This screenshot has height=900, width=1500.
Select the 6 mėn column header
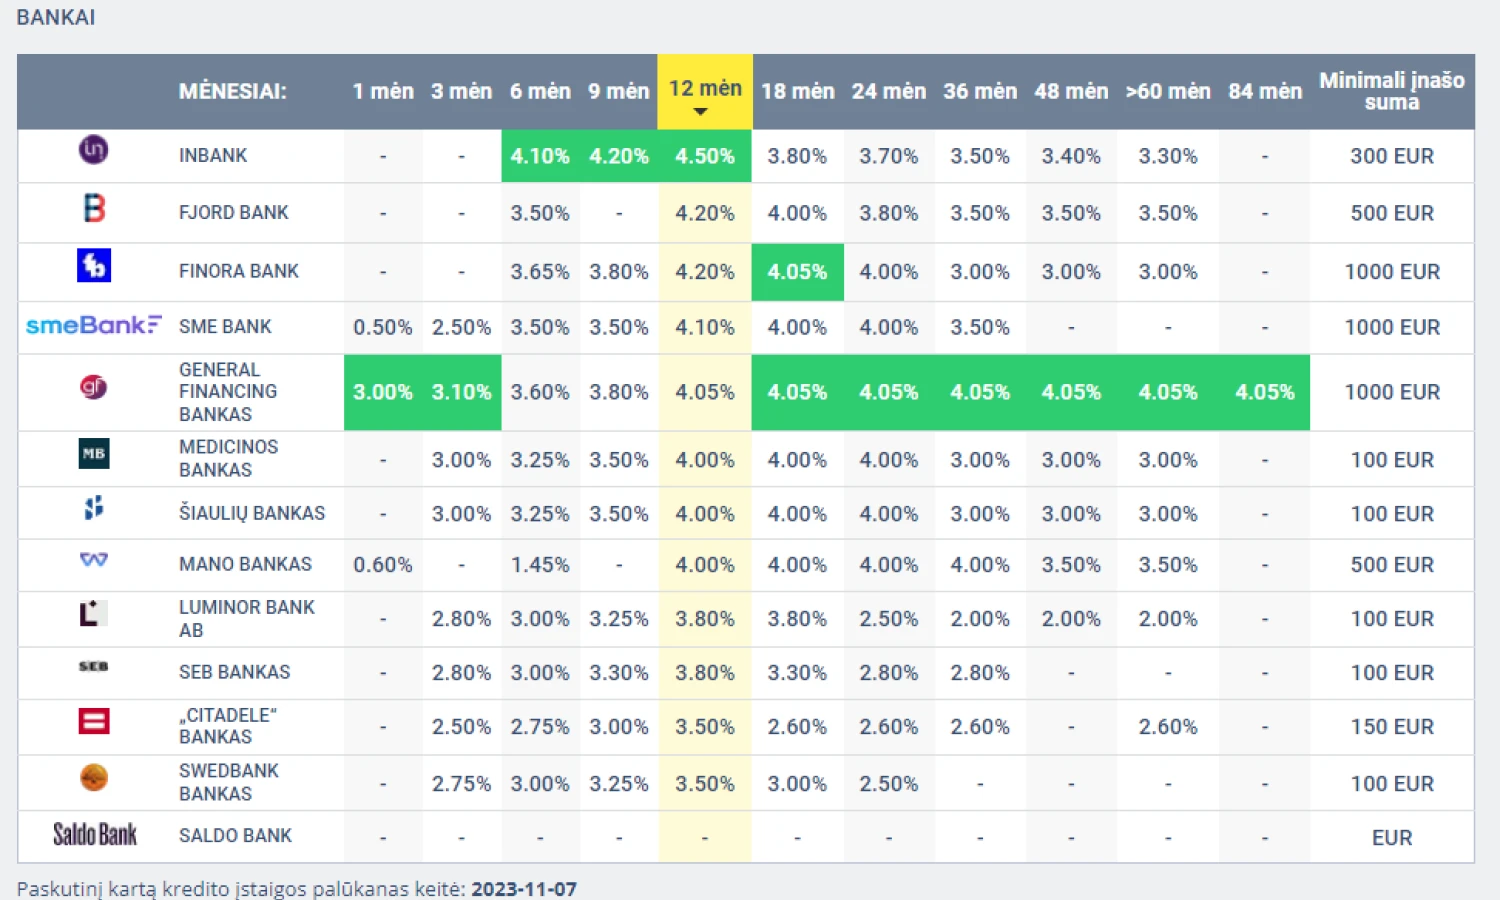[540, 91]
